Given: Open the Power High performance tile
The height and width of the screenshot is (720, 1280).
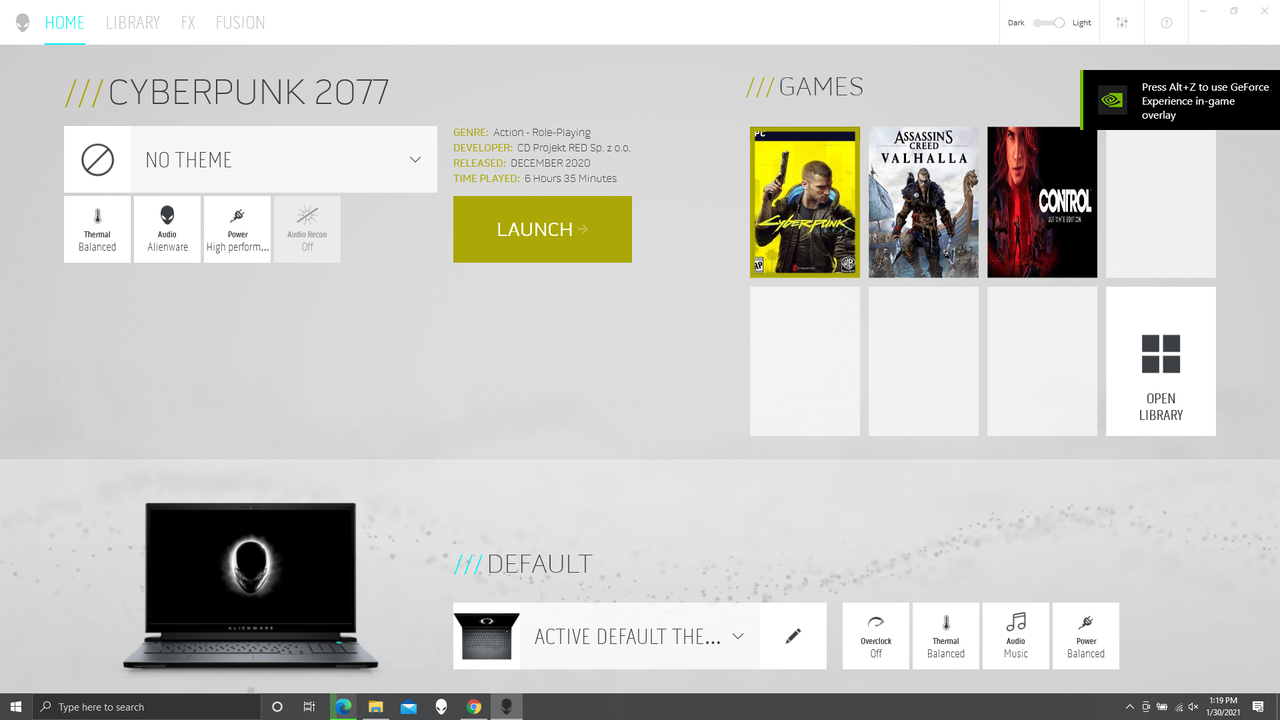Looking at the screenshot, I should tap(237, 229).
